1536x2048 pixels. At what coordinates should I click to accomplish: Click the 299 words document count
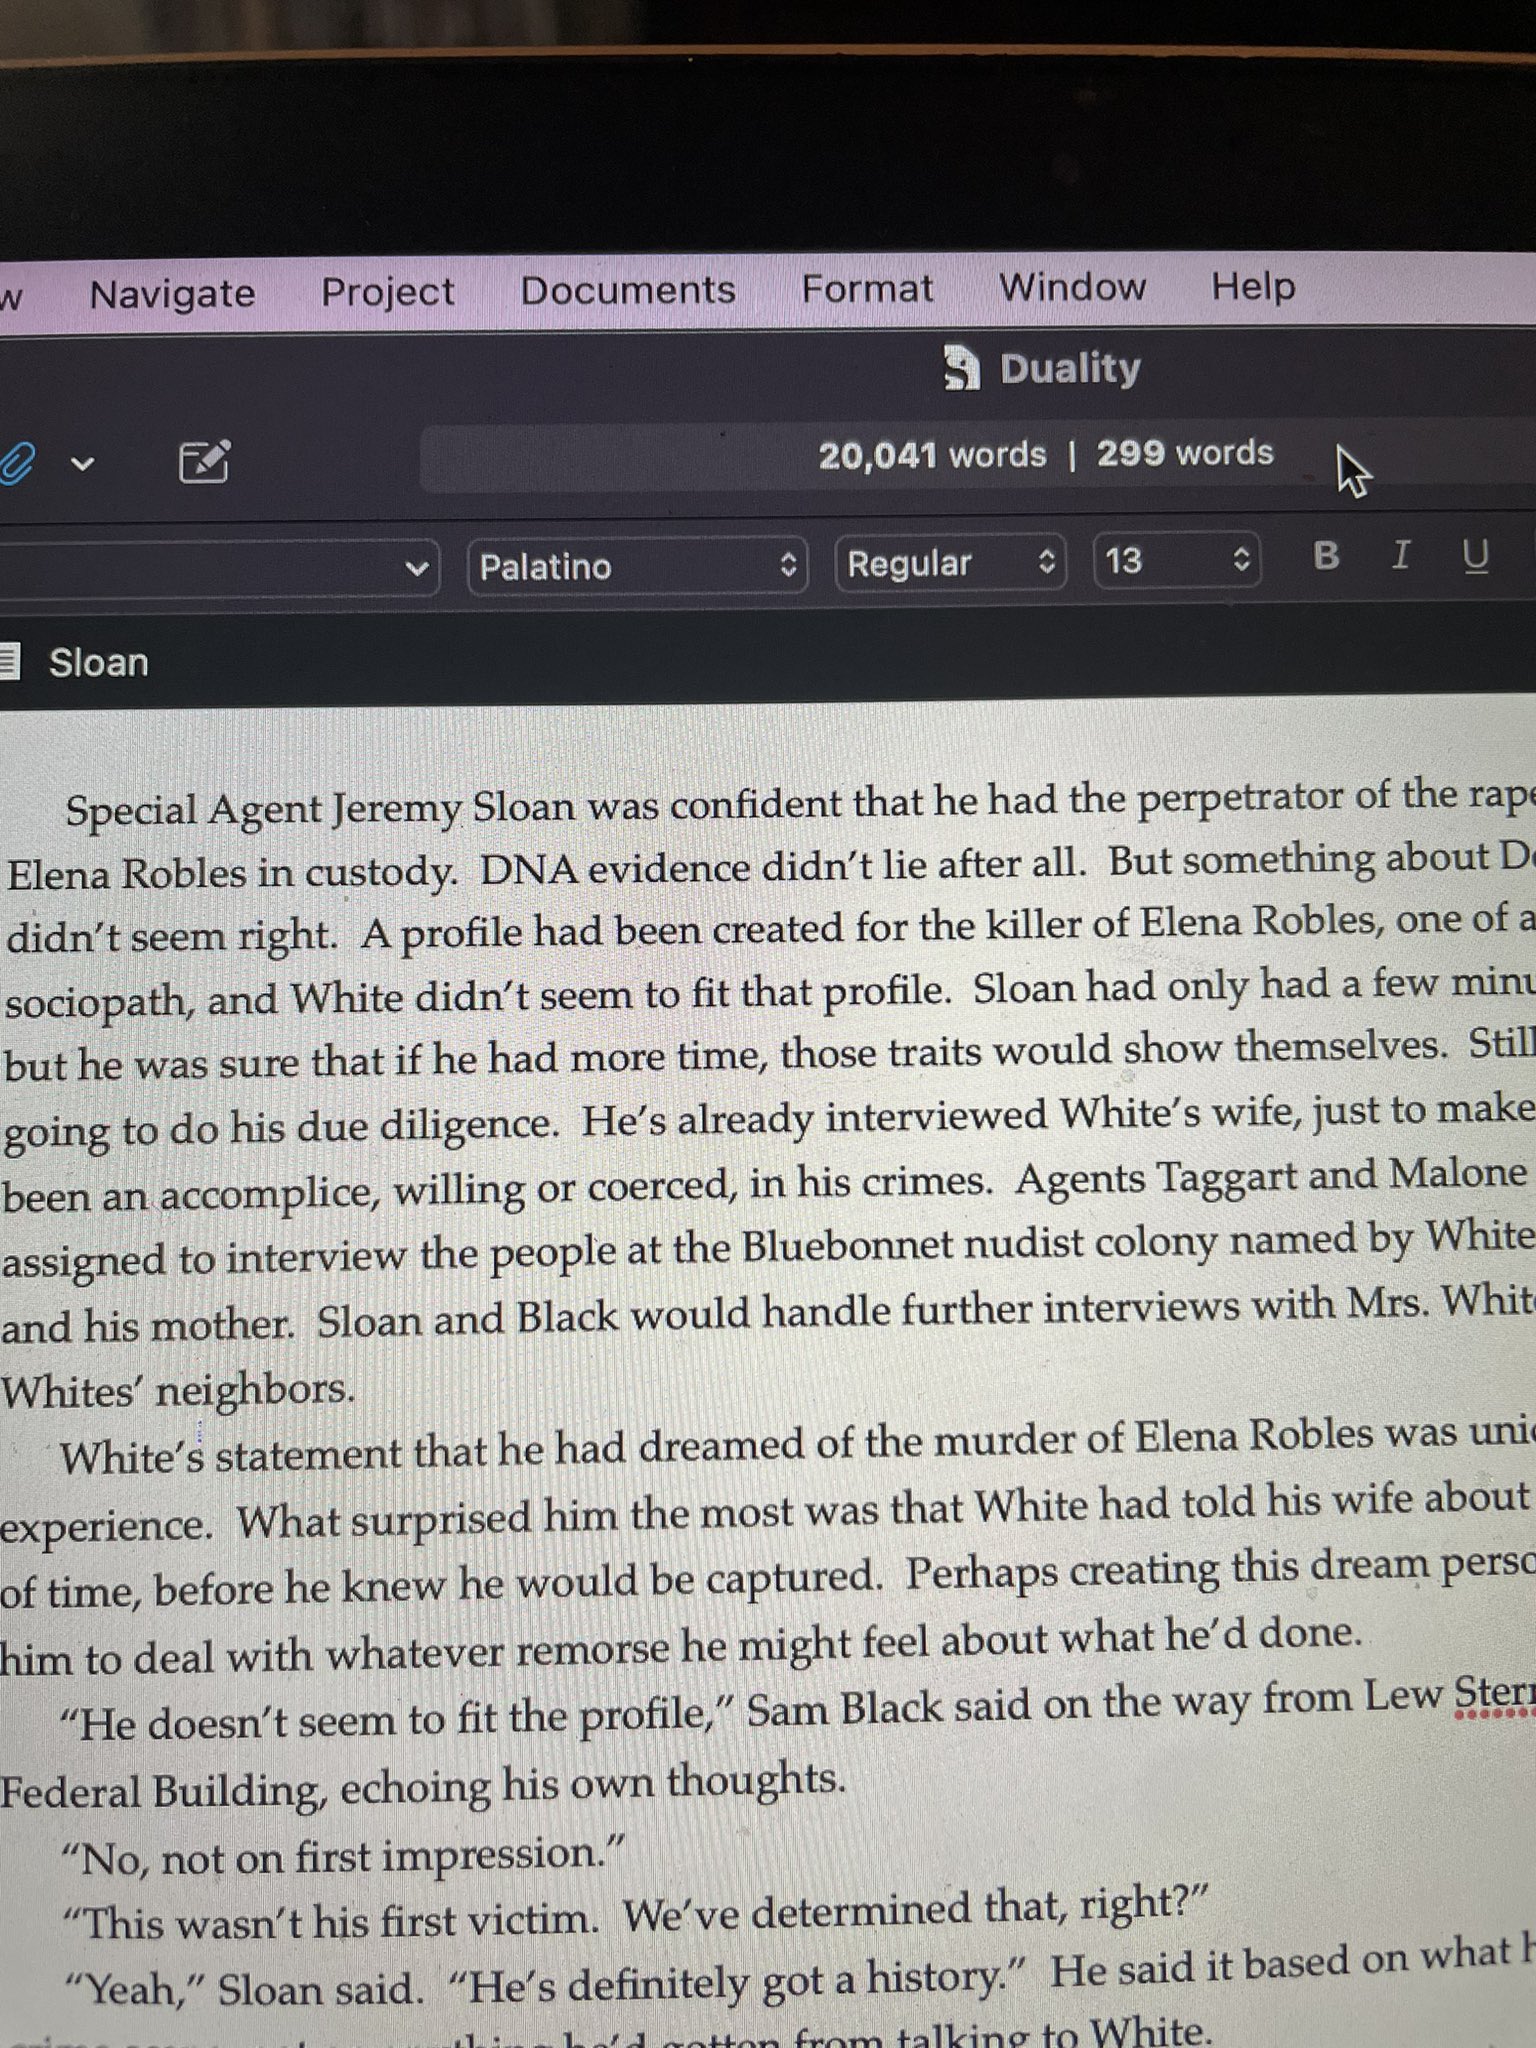pos(1185,453)
